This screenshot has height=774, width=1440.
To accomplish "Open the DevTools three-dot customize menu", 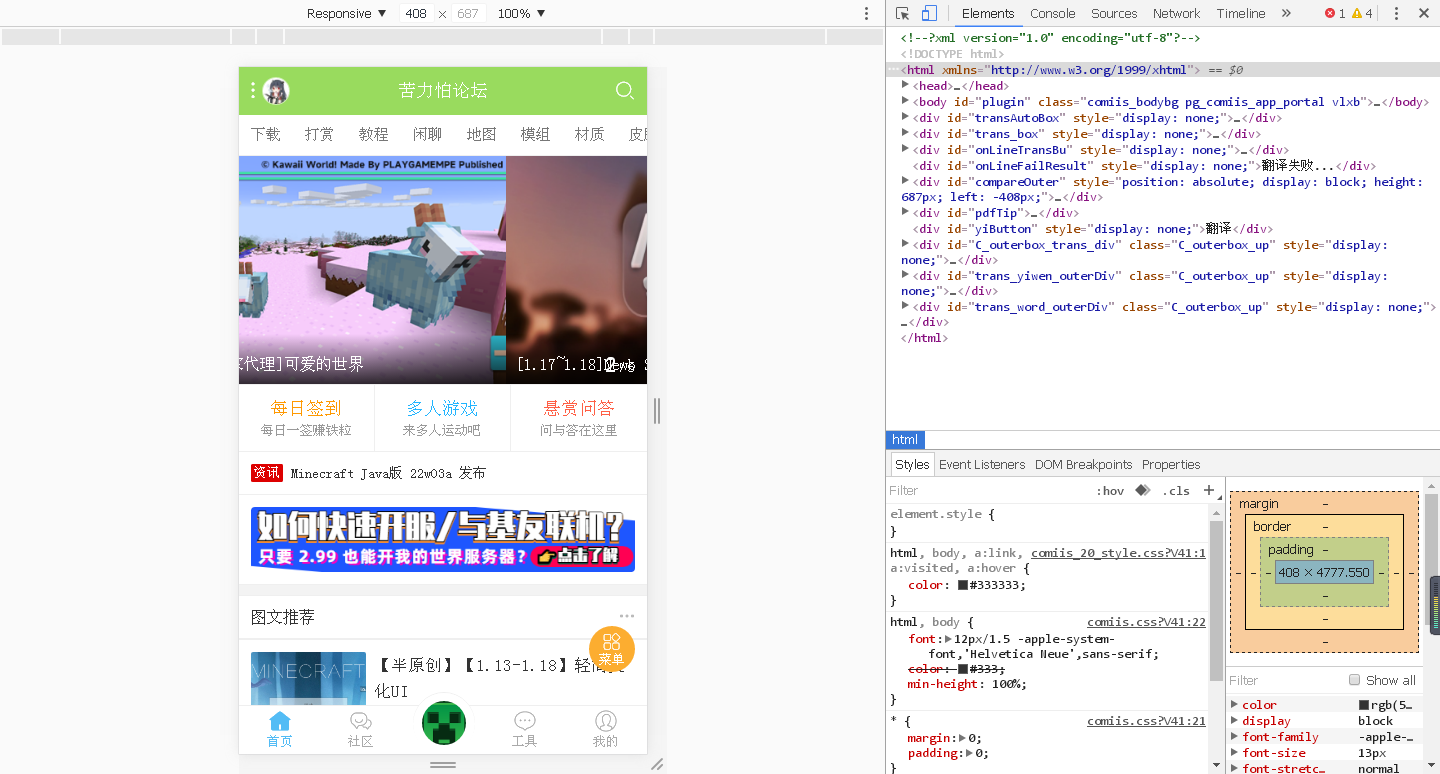I will point(1396,13).
